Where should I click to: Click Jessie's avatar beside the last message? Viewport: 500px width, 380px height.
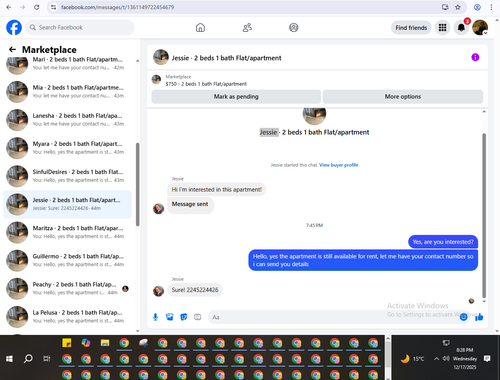pos(158,291)
